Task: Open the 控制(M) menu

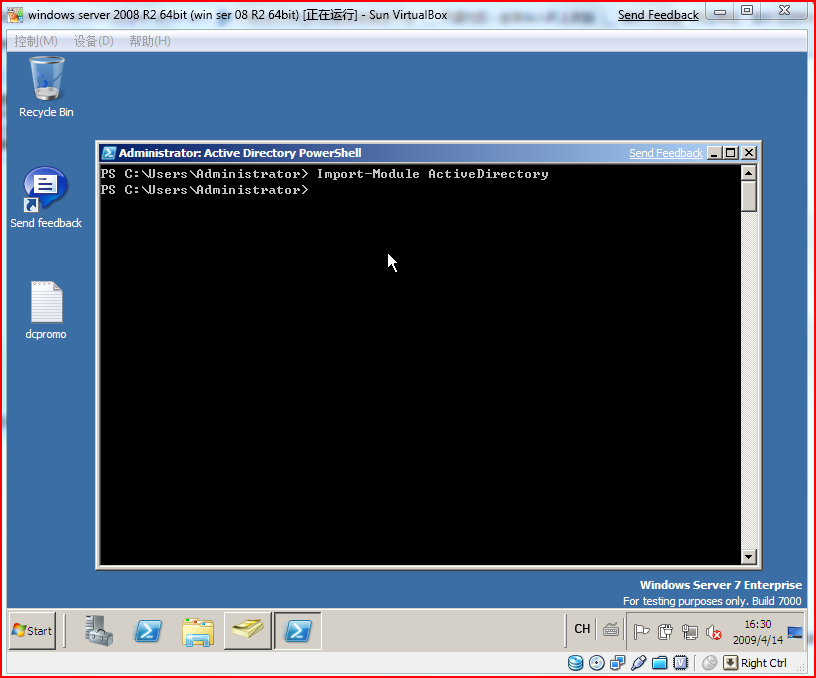Action: [x=36, y=41]
